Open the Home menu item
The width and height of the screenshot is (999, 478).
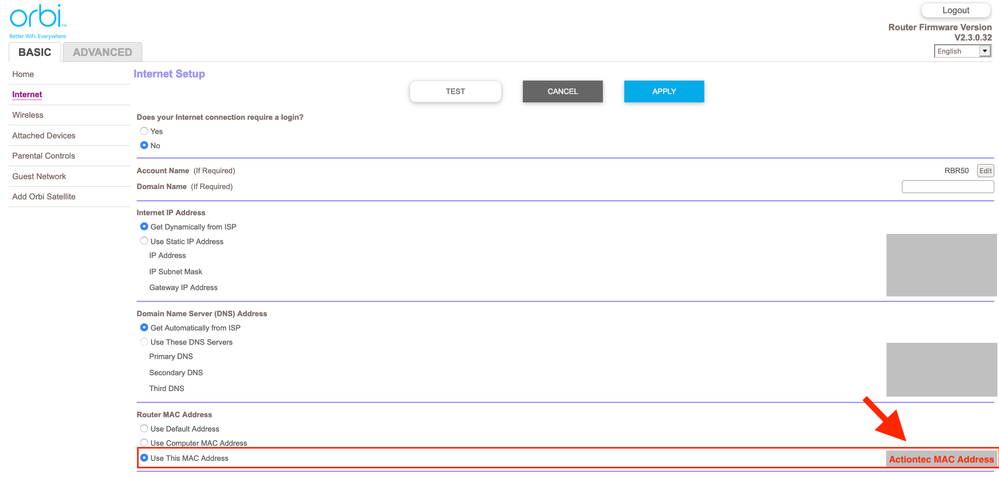(23, 74)
